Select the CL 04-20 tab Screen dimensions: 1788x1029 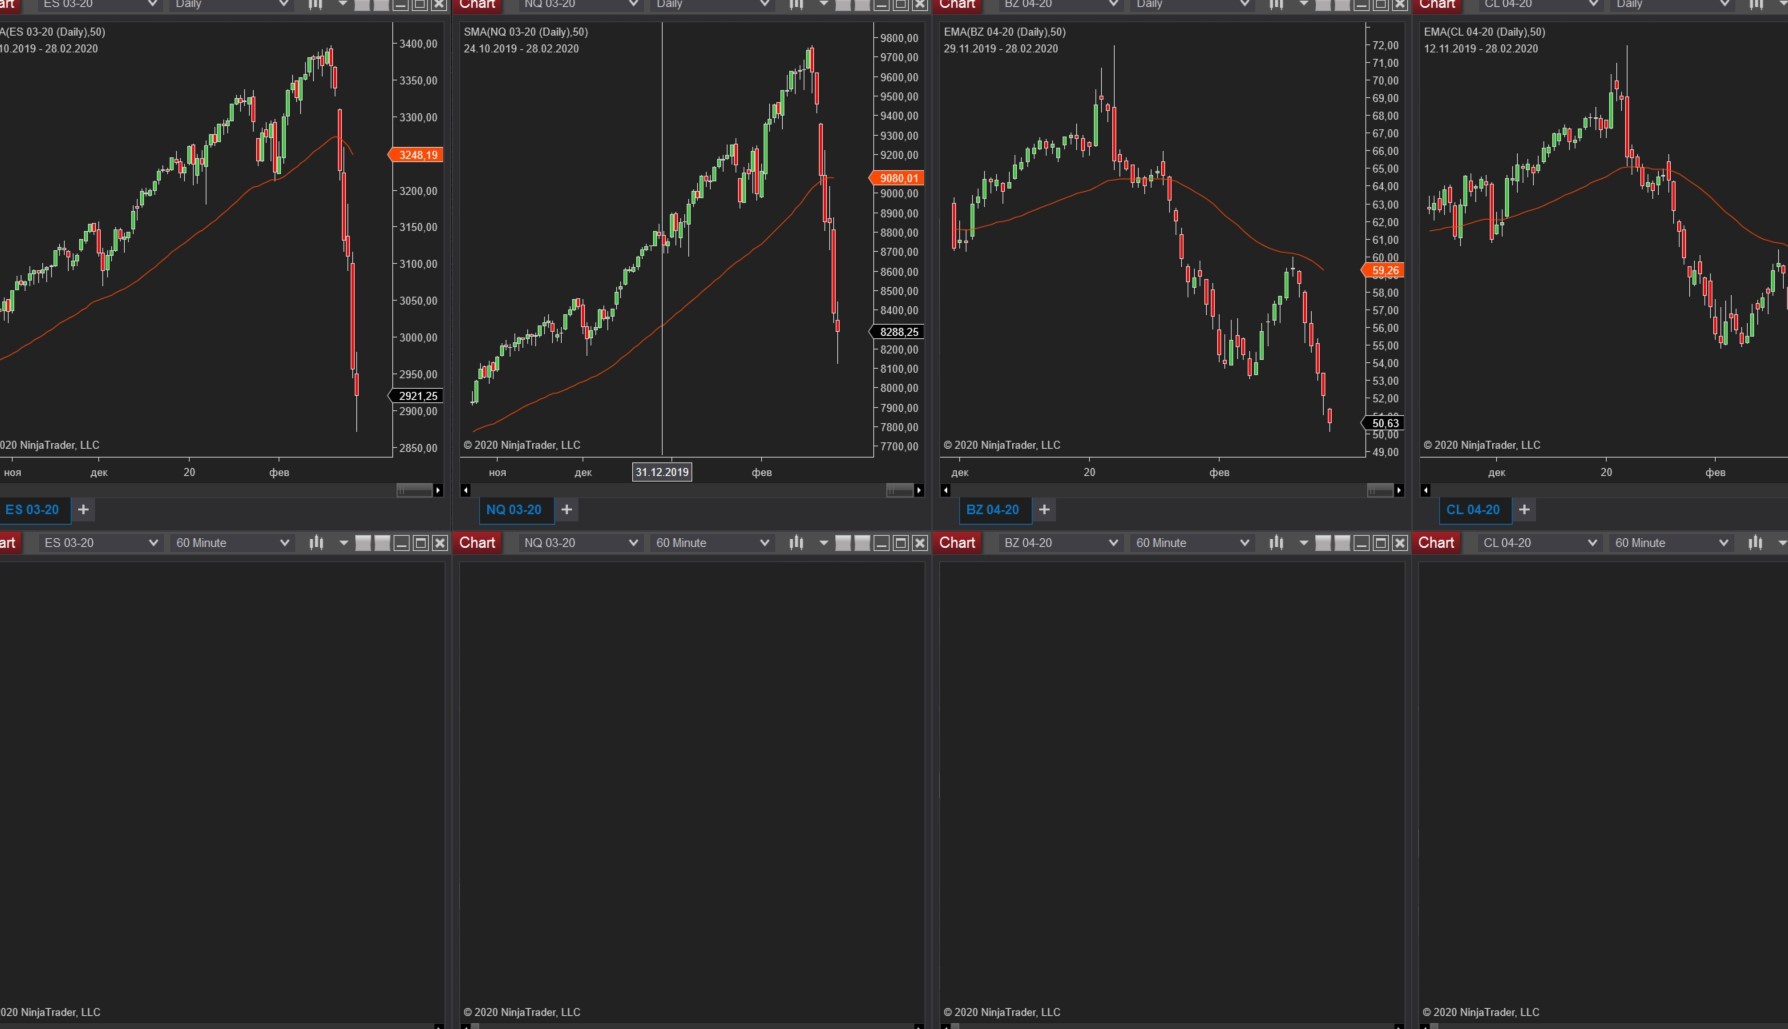1473,510
